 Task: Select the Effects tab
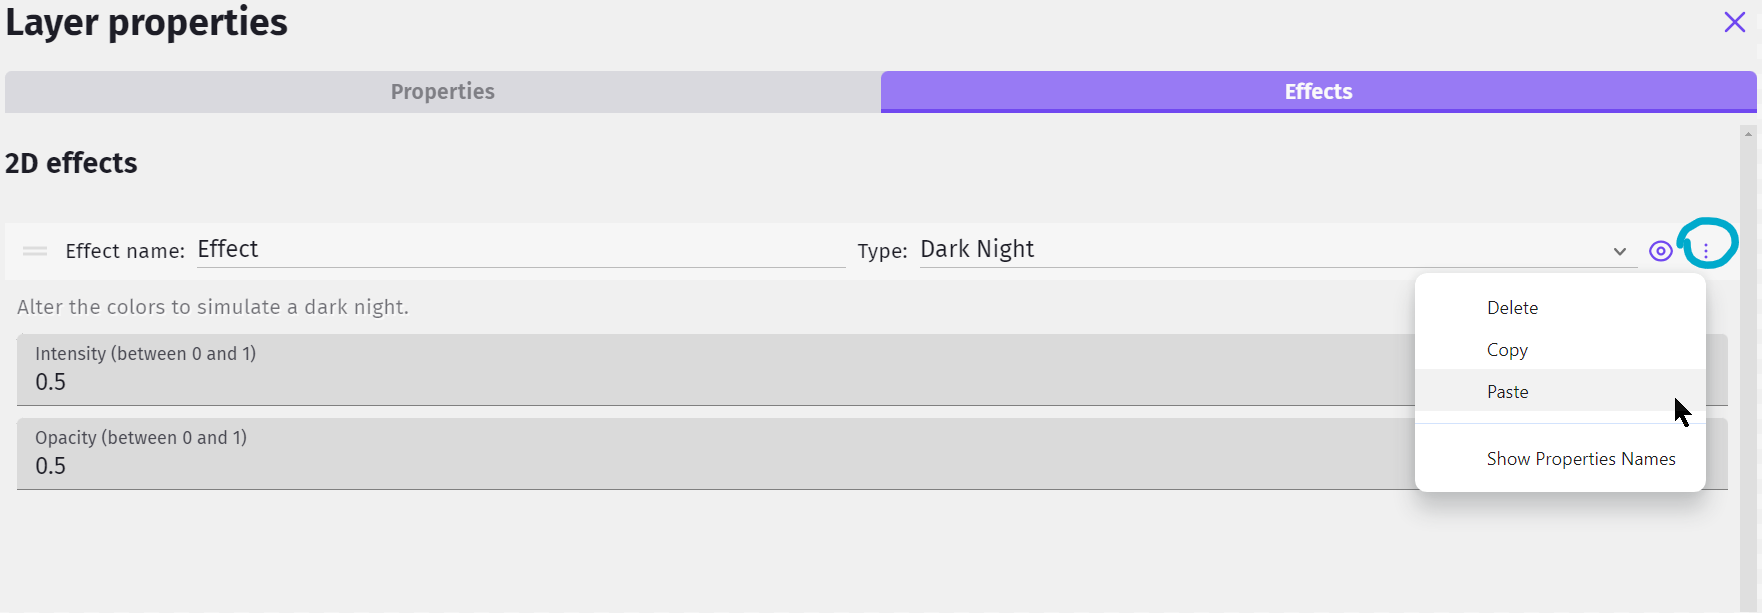(1318, 92)
